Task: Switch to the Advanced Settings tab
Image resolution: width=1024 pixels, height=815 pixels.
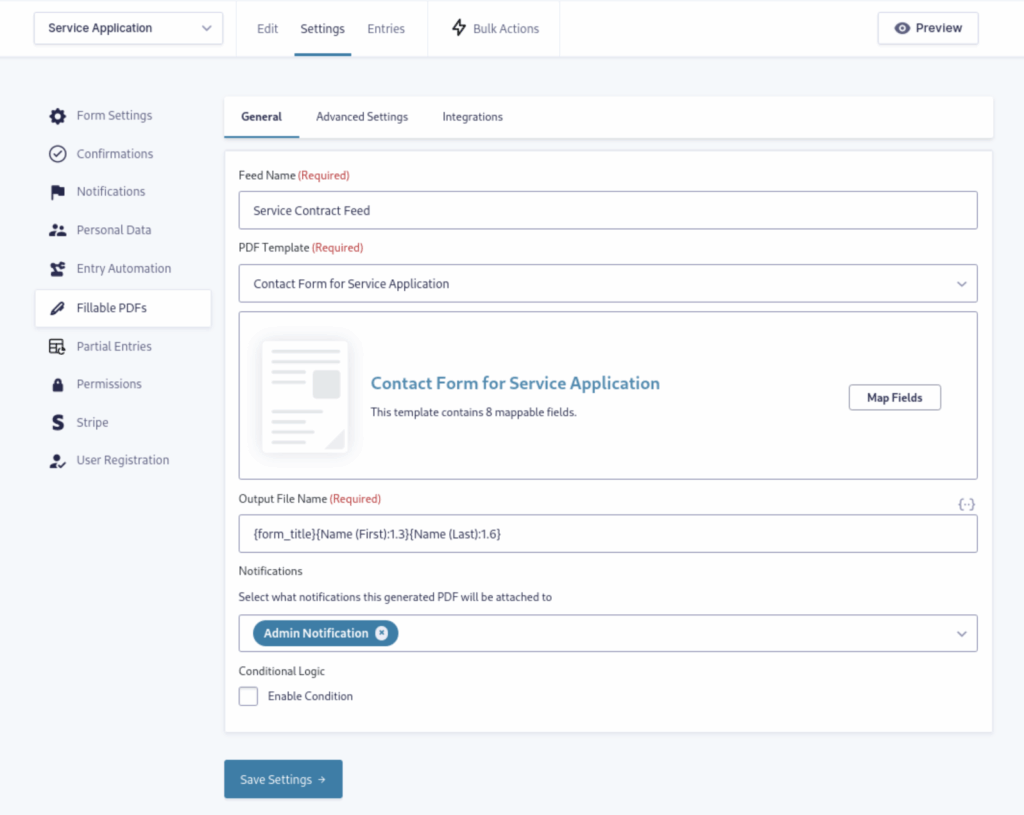Action: [362, 117]
